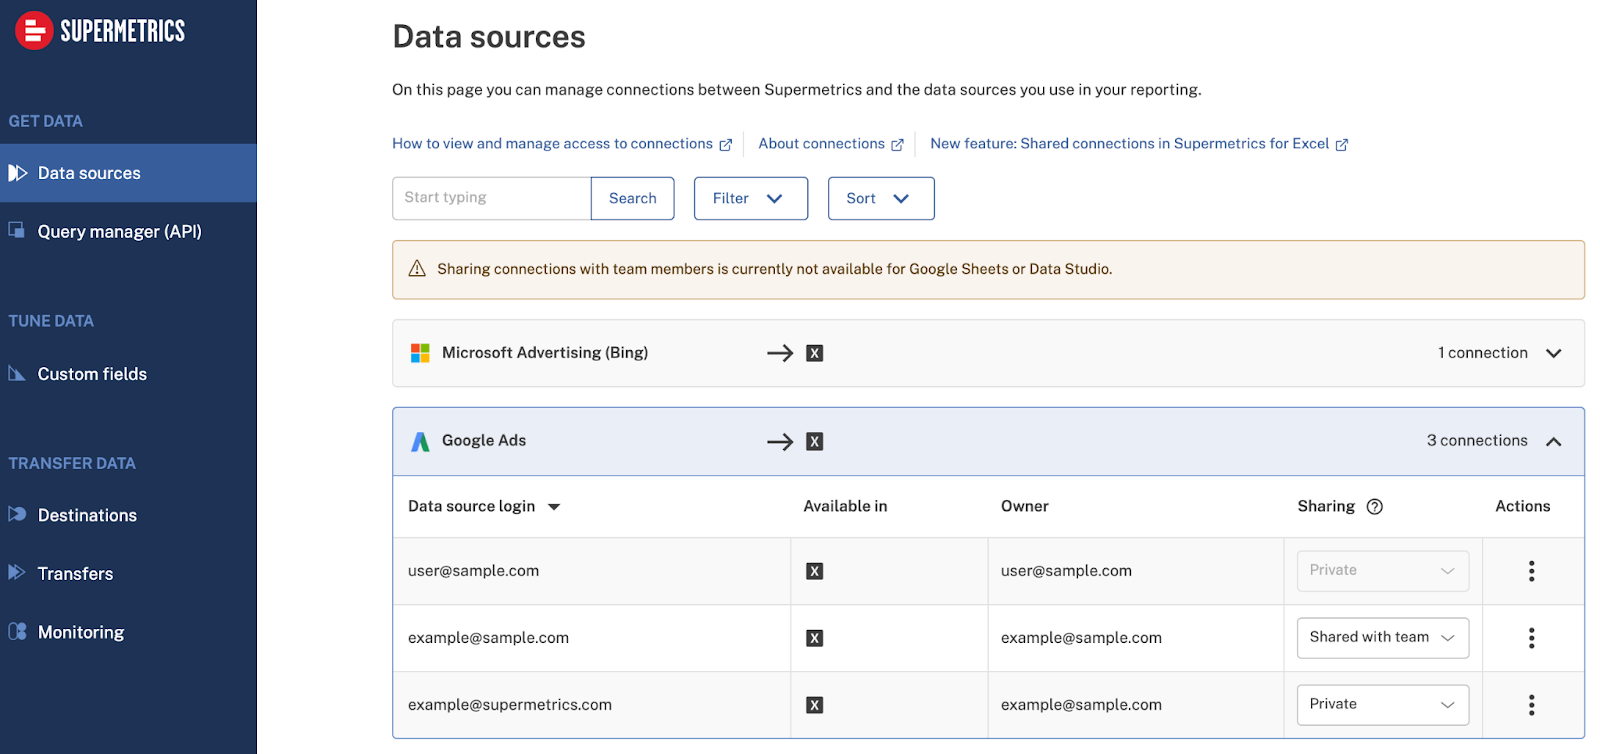Viewport: 1600px width, 754px height.
Task: Focus the Start typing search field
Action: coord(491,199)
